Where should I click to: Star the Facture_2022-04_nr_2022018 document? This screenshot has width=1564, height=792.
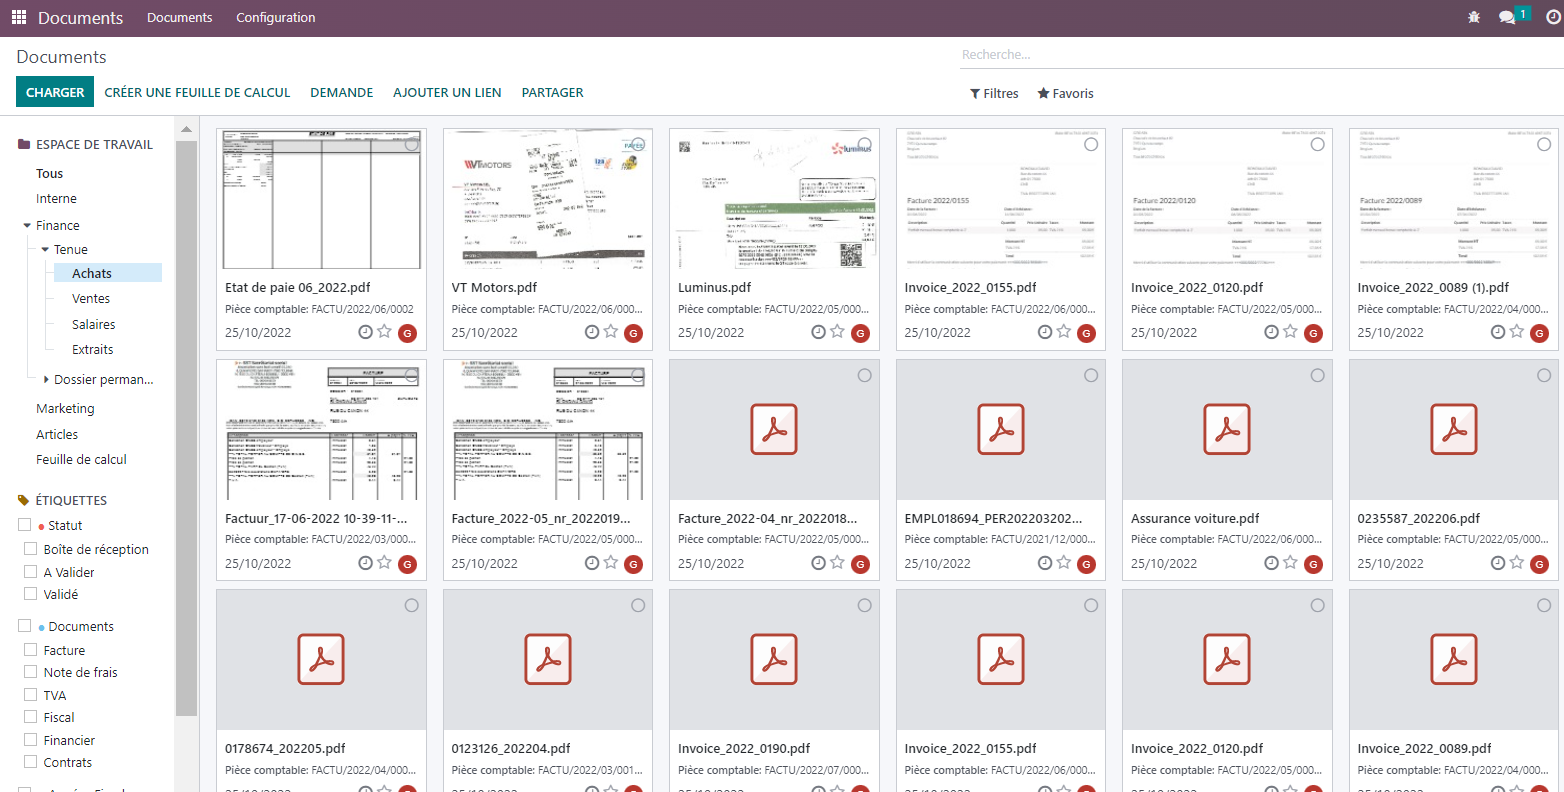click(837, 563)
